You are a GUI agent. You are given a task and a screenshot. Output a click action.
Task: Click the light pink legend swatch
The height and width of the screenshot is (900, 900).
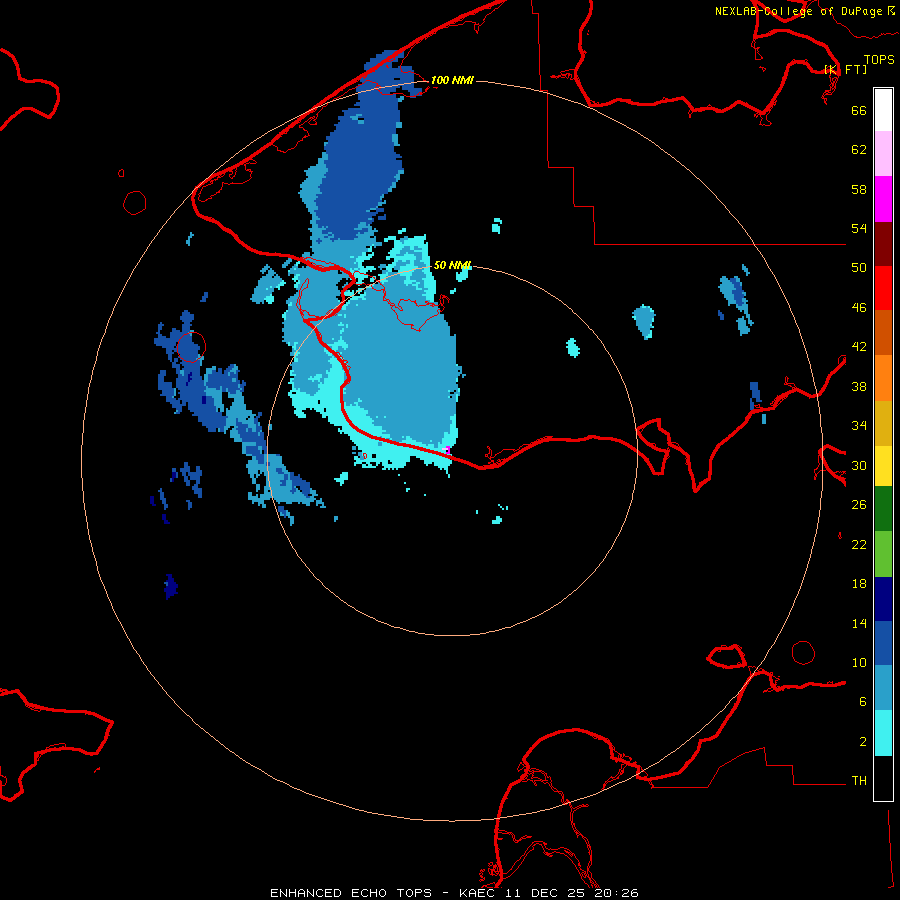[883, 154]
